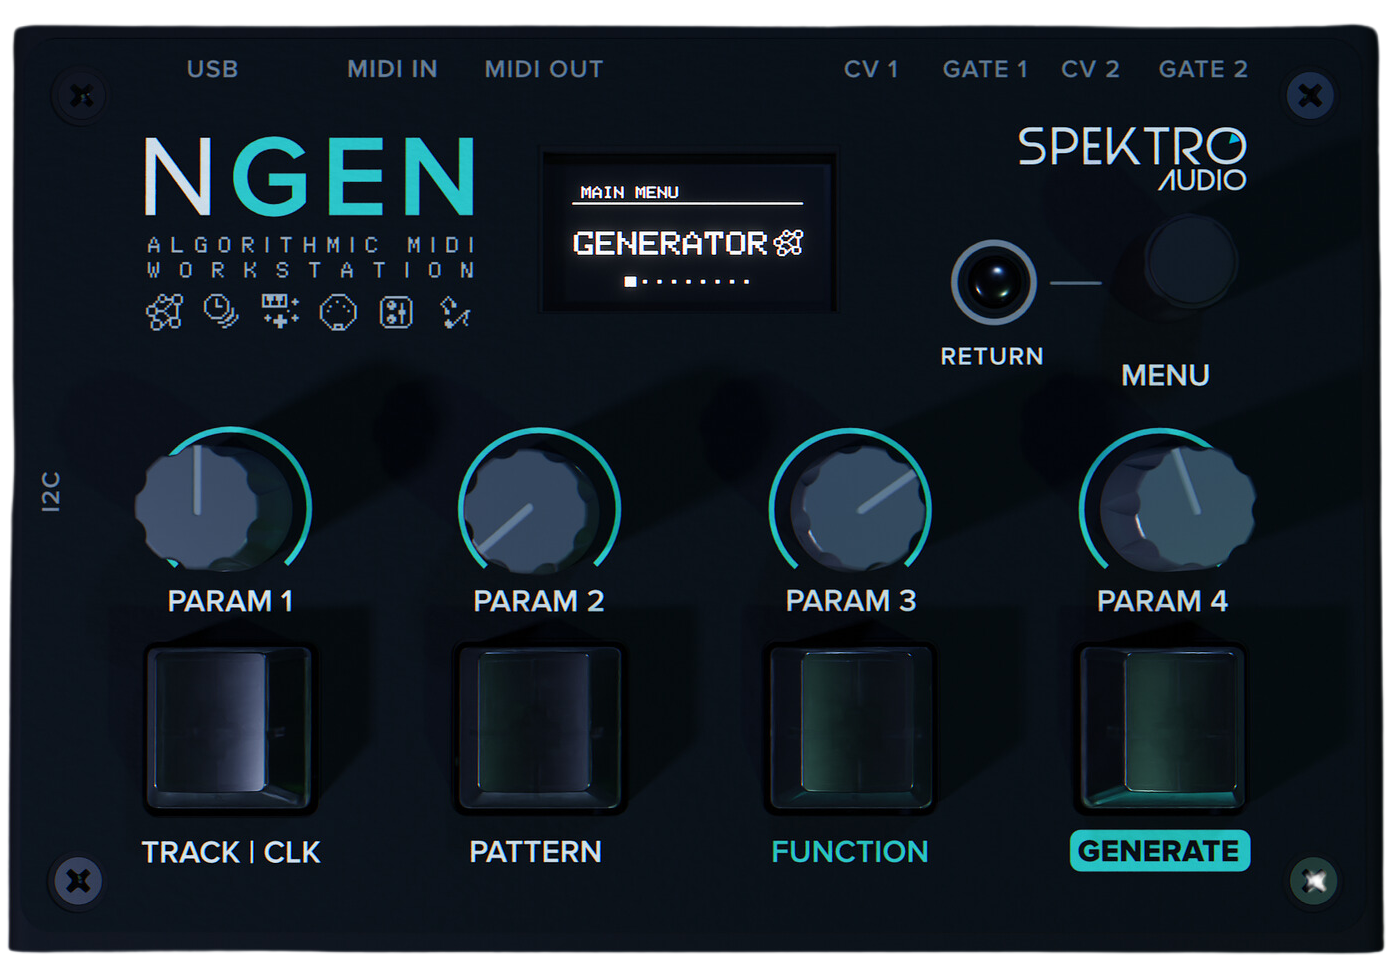Click the routing arrows icon under the logo
The height and width of the screenshot is (975, 1392).
[455, 312]
